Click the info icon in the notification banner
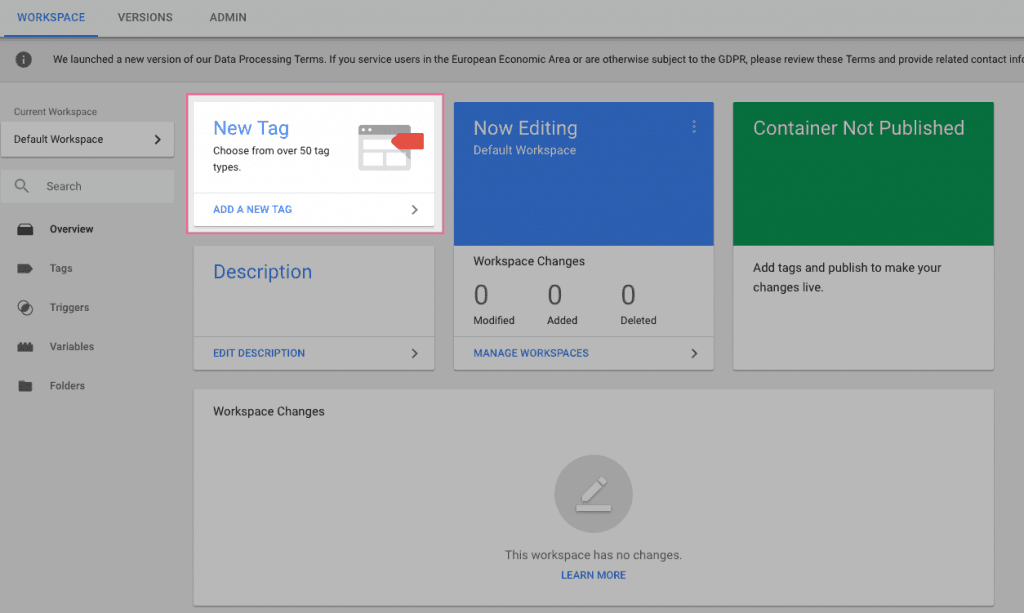 24,59
